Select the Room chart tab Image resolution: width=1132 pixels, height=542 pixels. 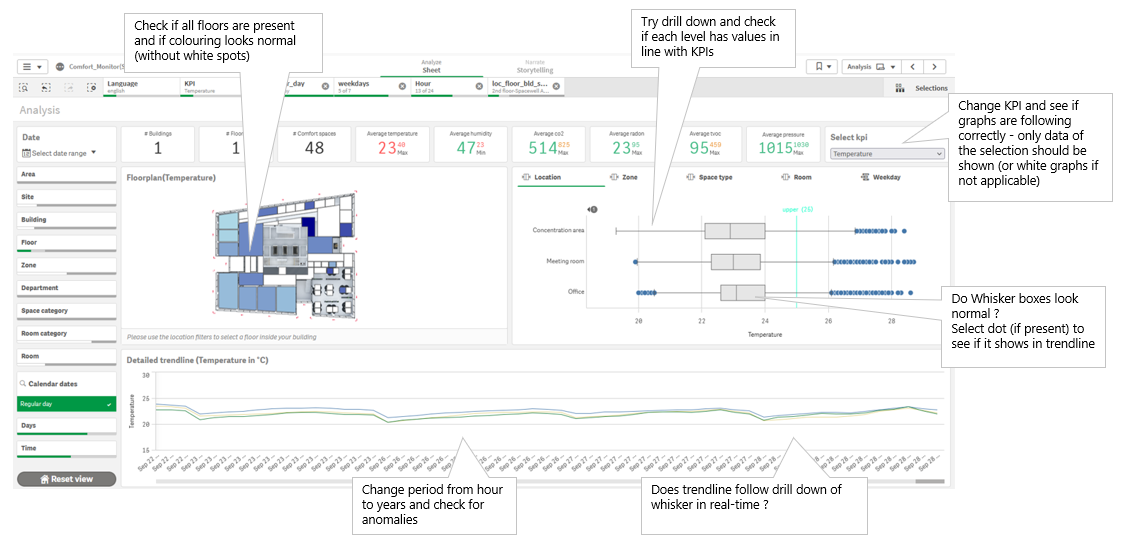click(x=797, y=177)
